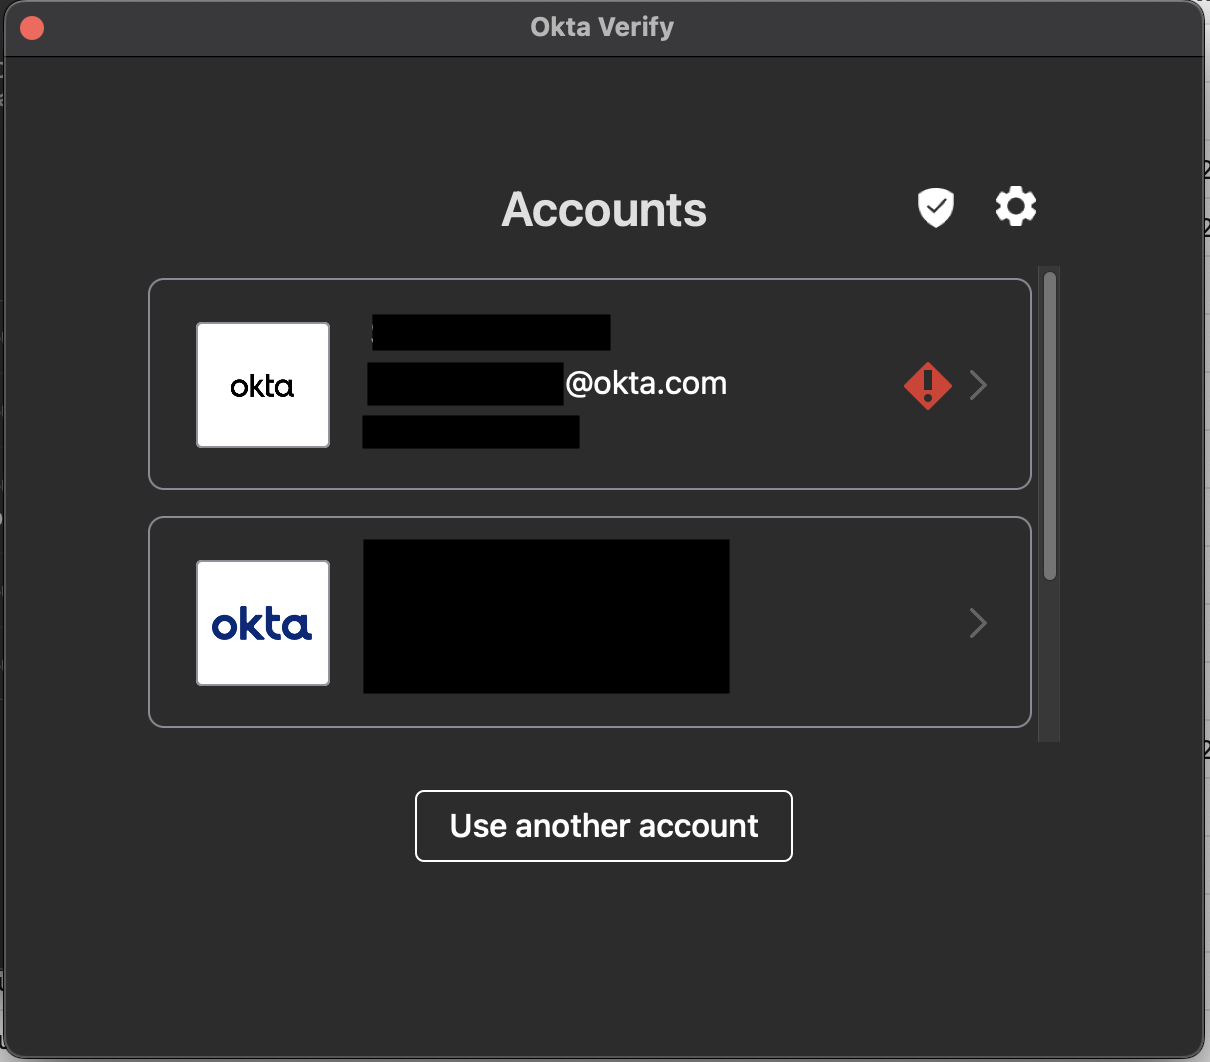Screen dimensions: 1210x1062
Task: Expand details for the @okta.com account
Action: point(977,385)
